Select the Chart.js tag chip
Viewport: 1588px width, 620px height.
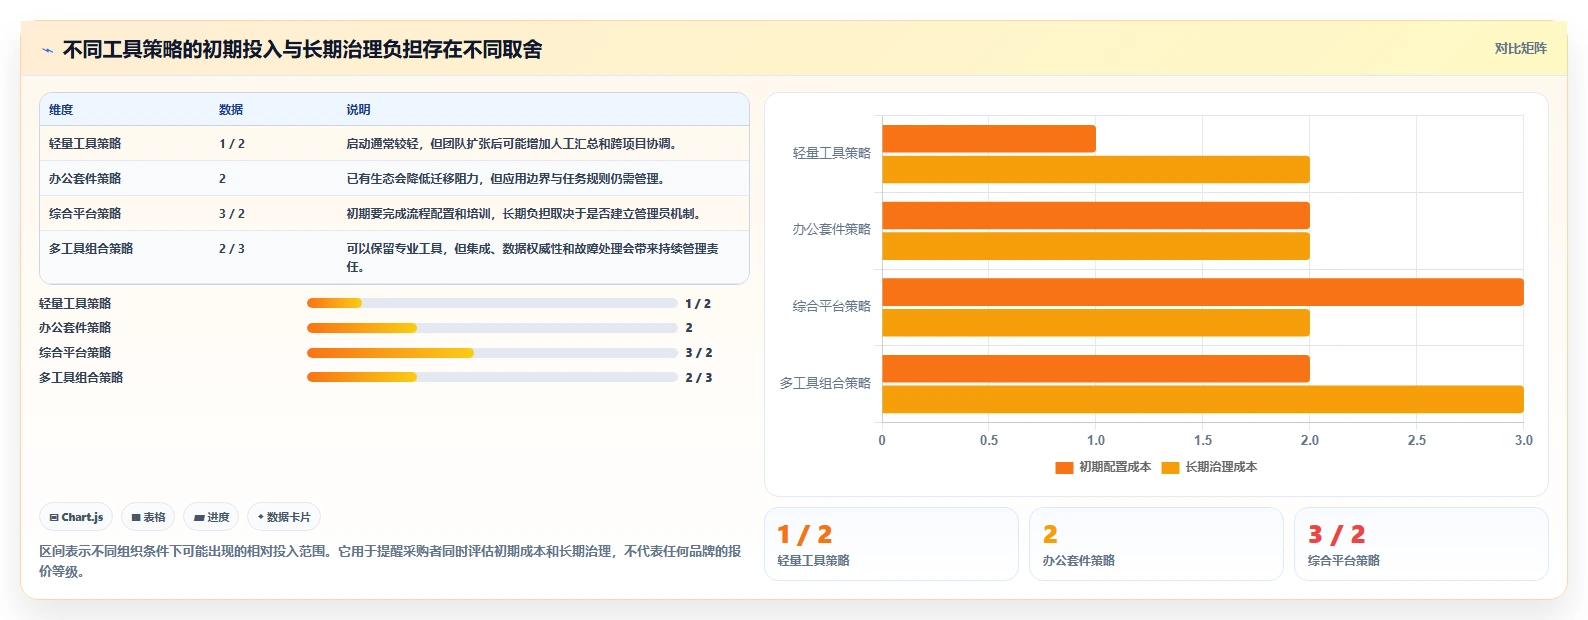[76, 517]
